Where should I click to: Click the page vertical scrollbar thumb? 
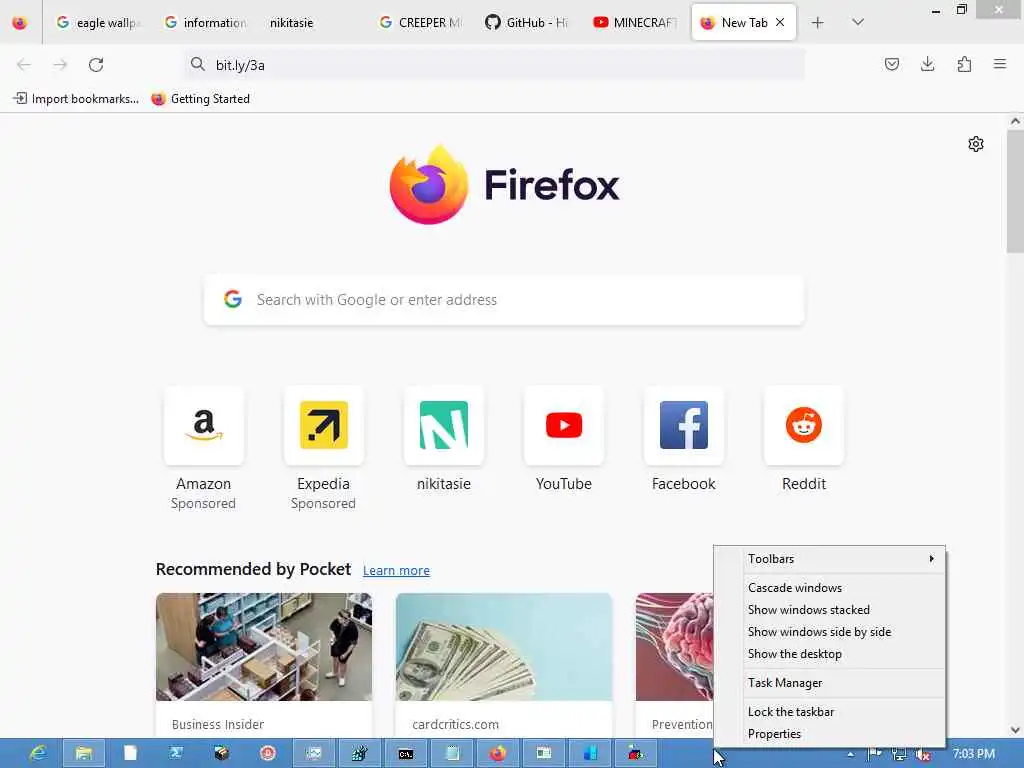click(x=1015, y=191)
